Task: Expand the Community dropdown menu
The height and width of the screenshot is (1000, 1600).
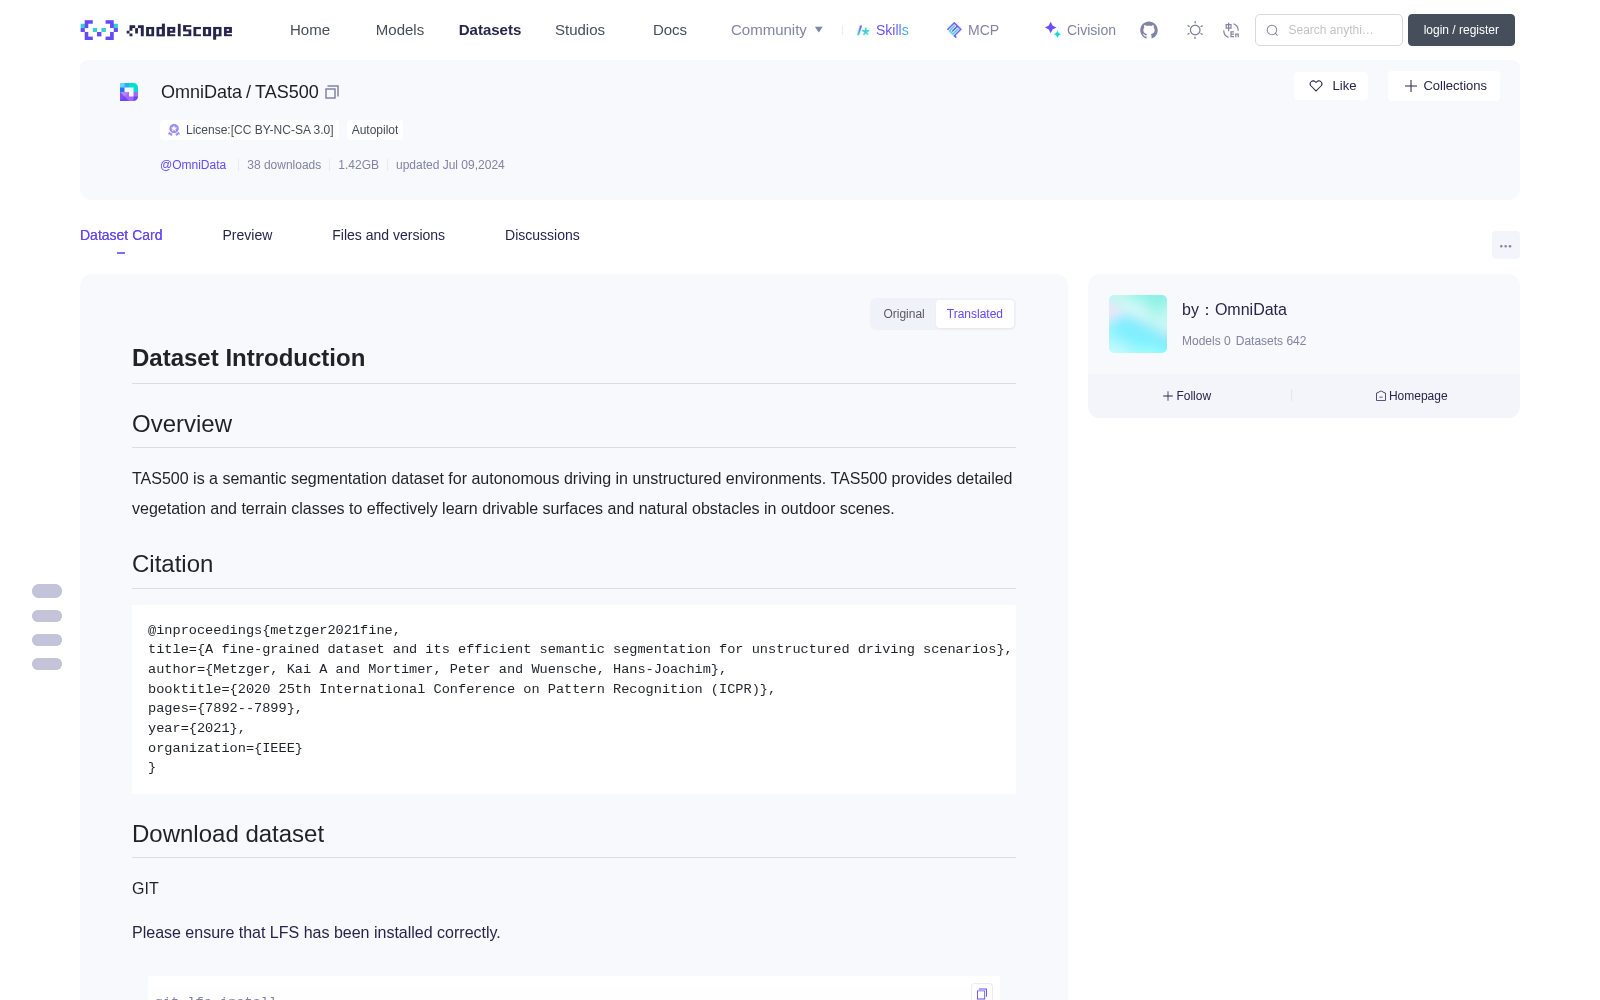Action: (x=777, y=30)
